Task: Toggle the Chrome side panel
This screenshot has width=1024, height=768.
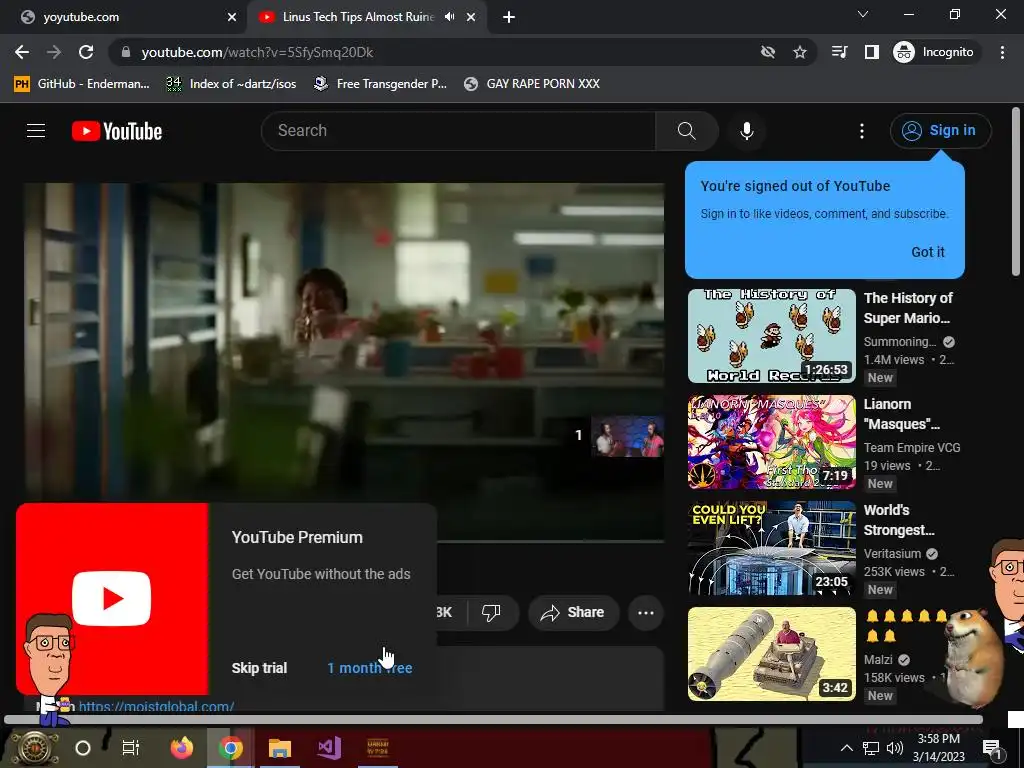Action: click(871, 52)
